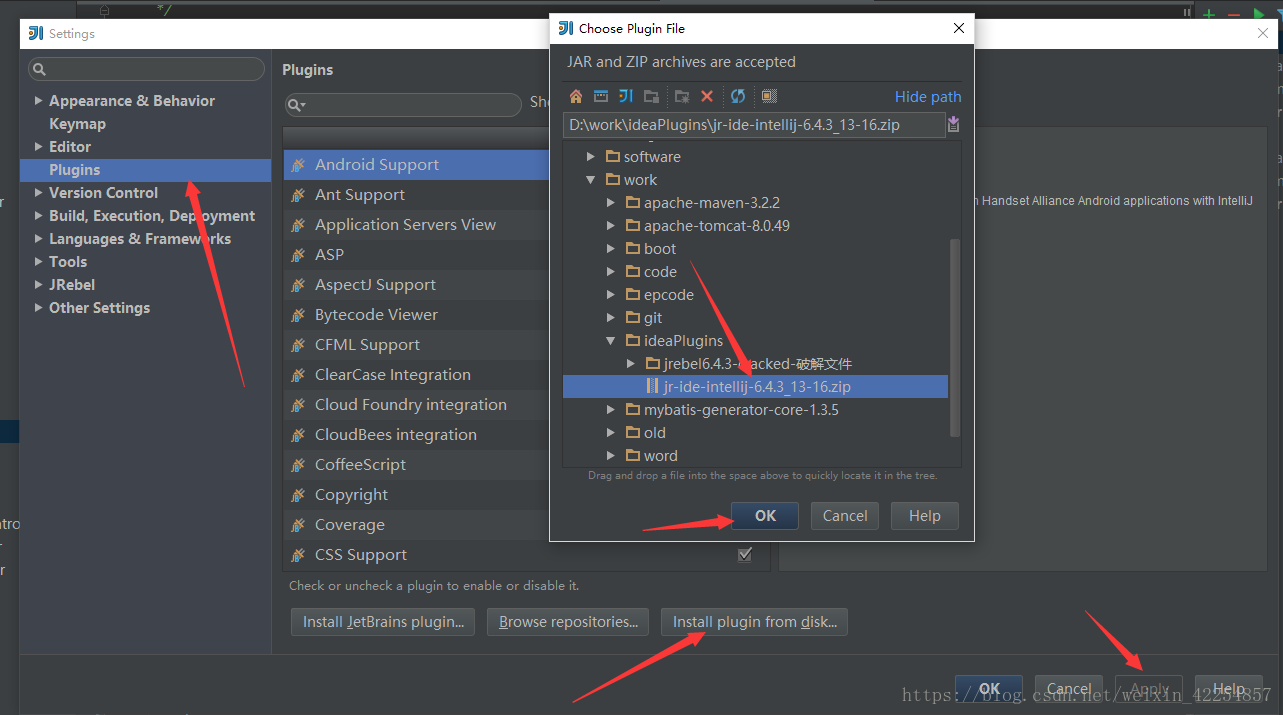The image size is (1283, 715).
Task: Open the JRebel settings page
Action: (72, 285)
